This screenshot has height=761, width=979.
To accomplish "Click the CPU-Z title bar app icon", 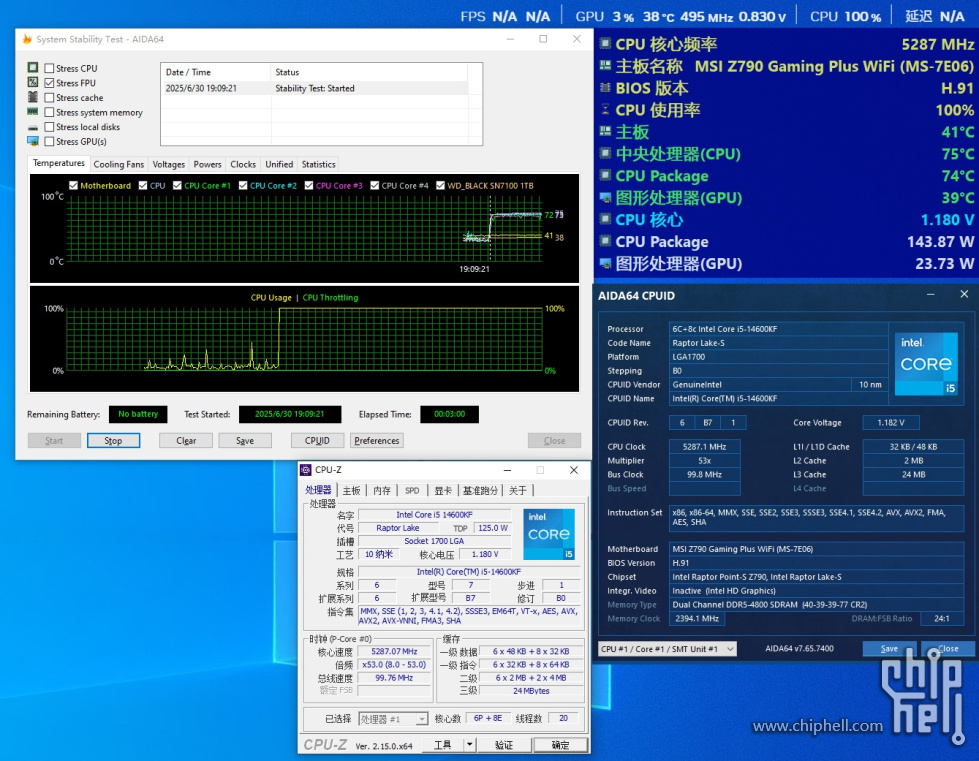I will (x=305, y=469).
